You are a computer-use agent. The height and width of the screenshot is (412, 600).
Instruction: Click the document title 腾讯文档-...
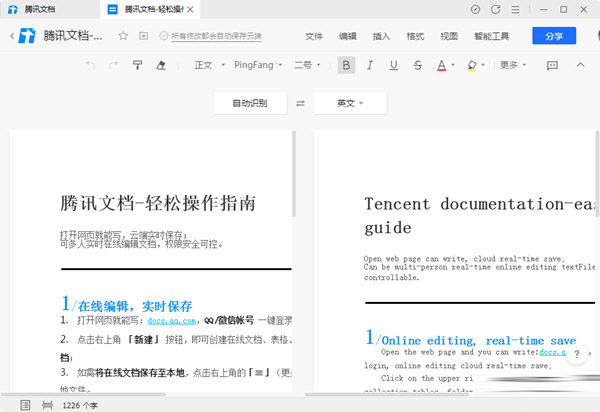pyautogui.click(x=73, y=36)
